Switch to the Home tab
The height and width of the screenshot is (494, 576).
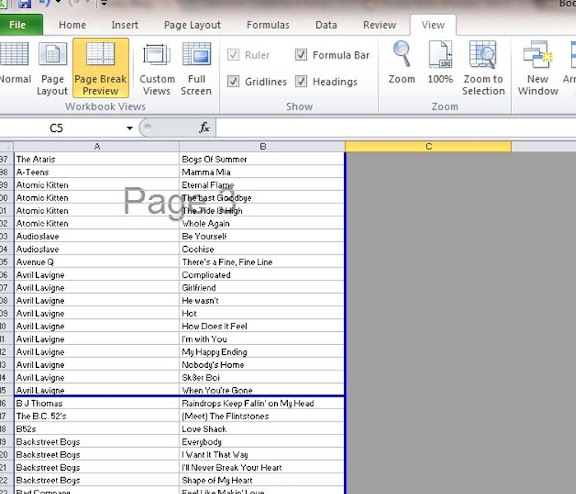click(x=72, y=25)
